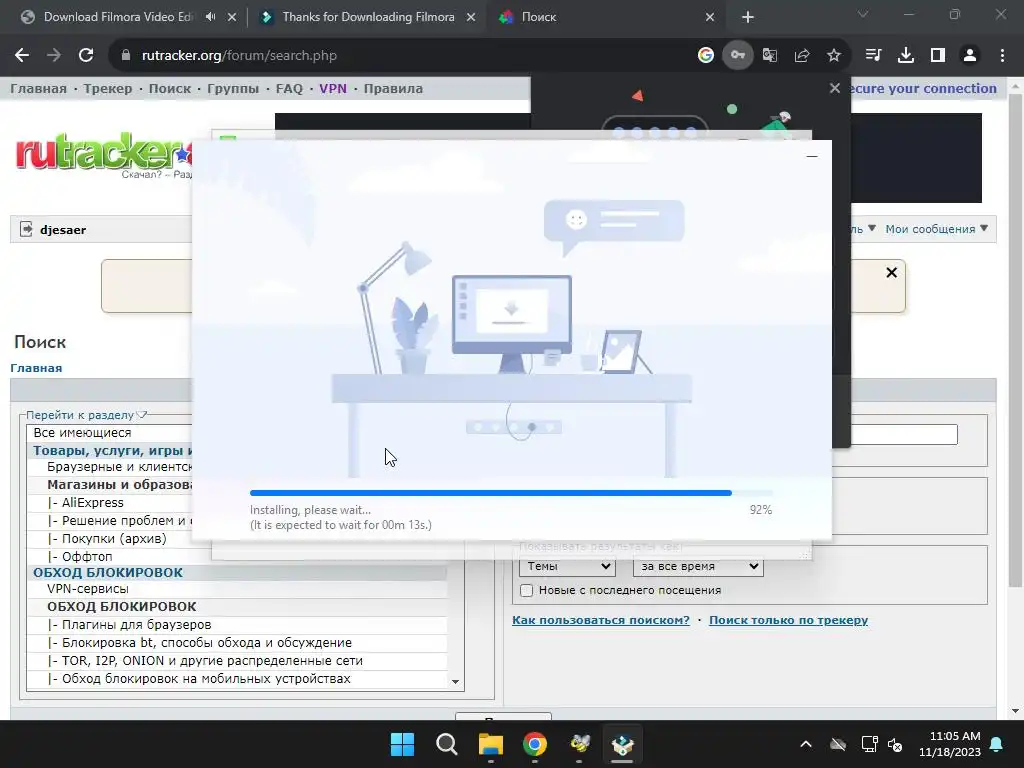
Task: Open 'Трекер' in top navigation
Action: 108,88
